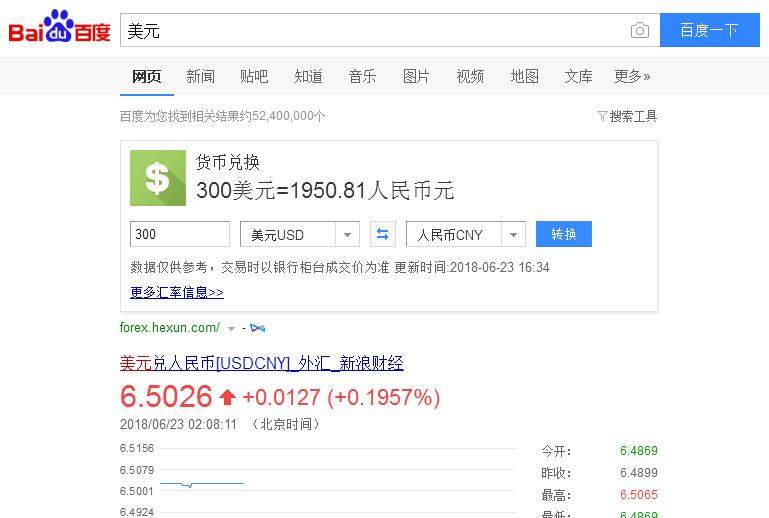Viewport: 769px width, 518px height.
Task: Switch to the 知道 tab
Action: pyautogui.click(x=308, y=77)
